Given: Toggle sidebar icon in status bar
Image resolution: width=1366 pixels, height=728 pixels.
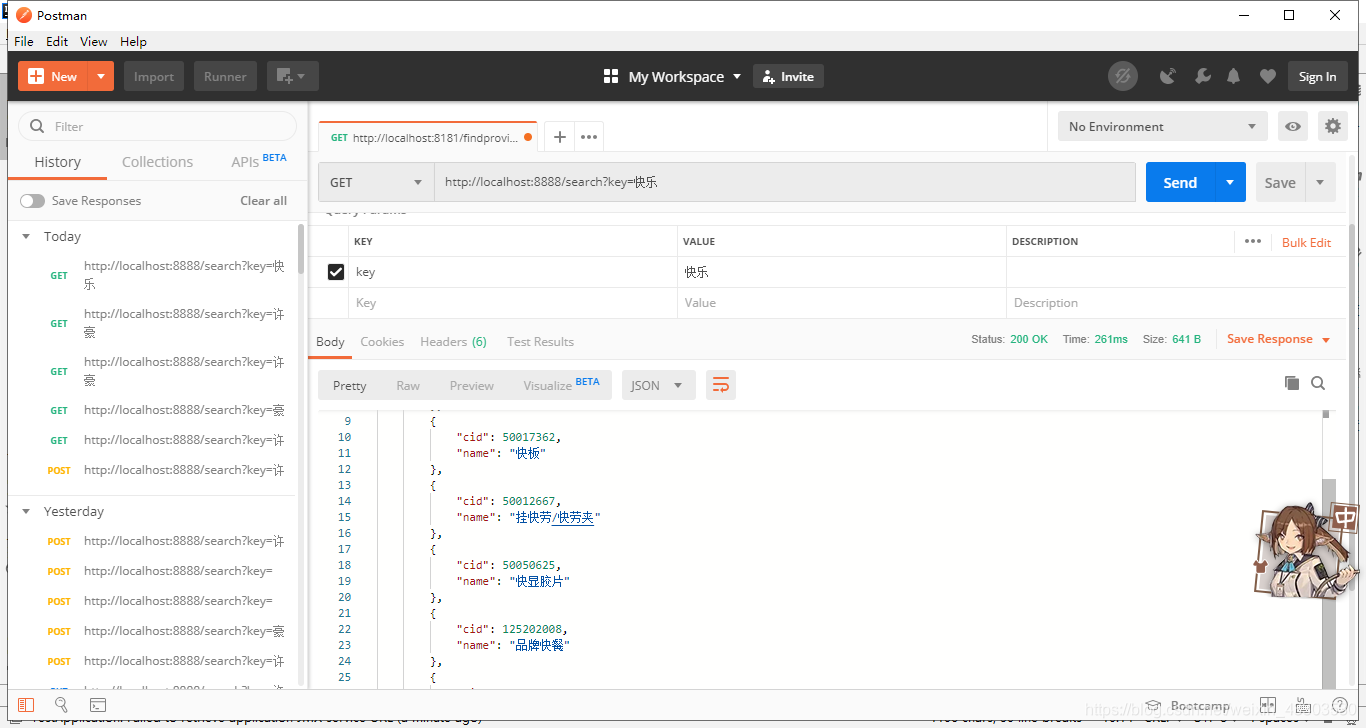Looking at the screenshot, I should click(x=26, y=705).
